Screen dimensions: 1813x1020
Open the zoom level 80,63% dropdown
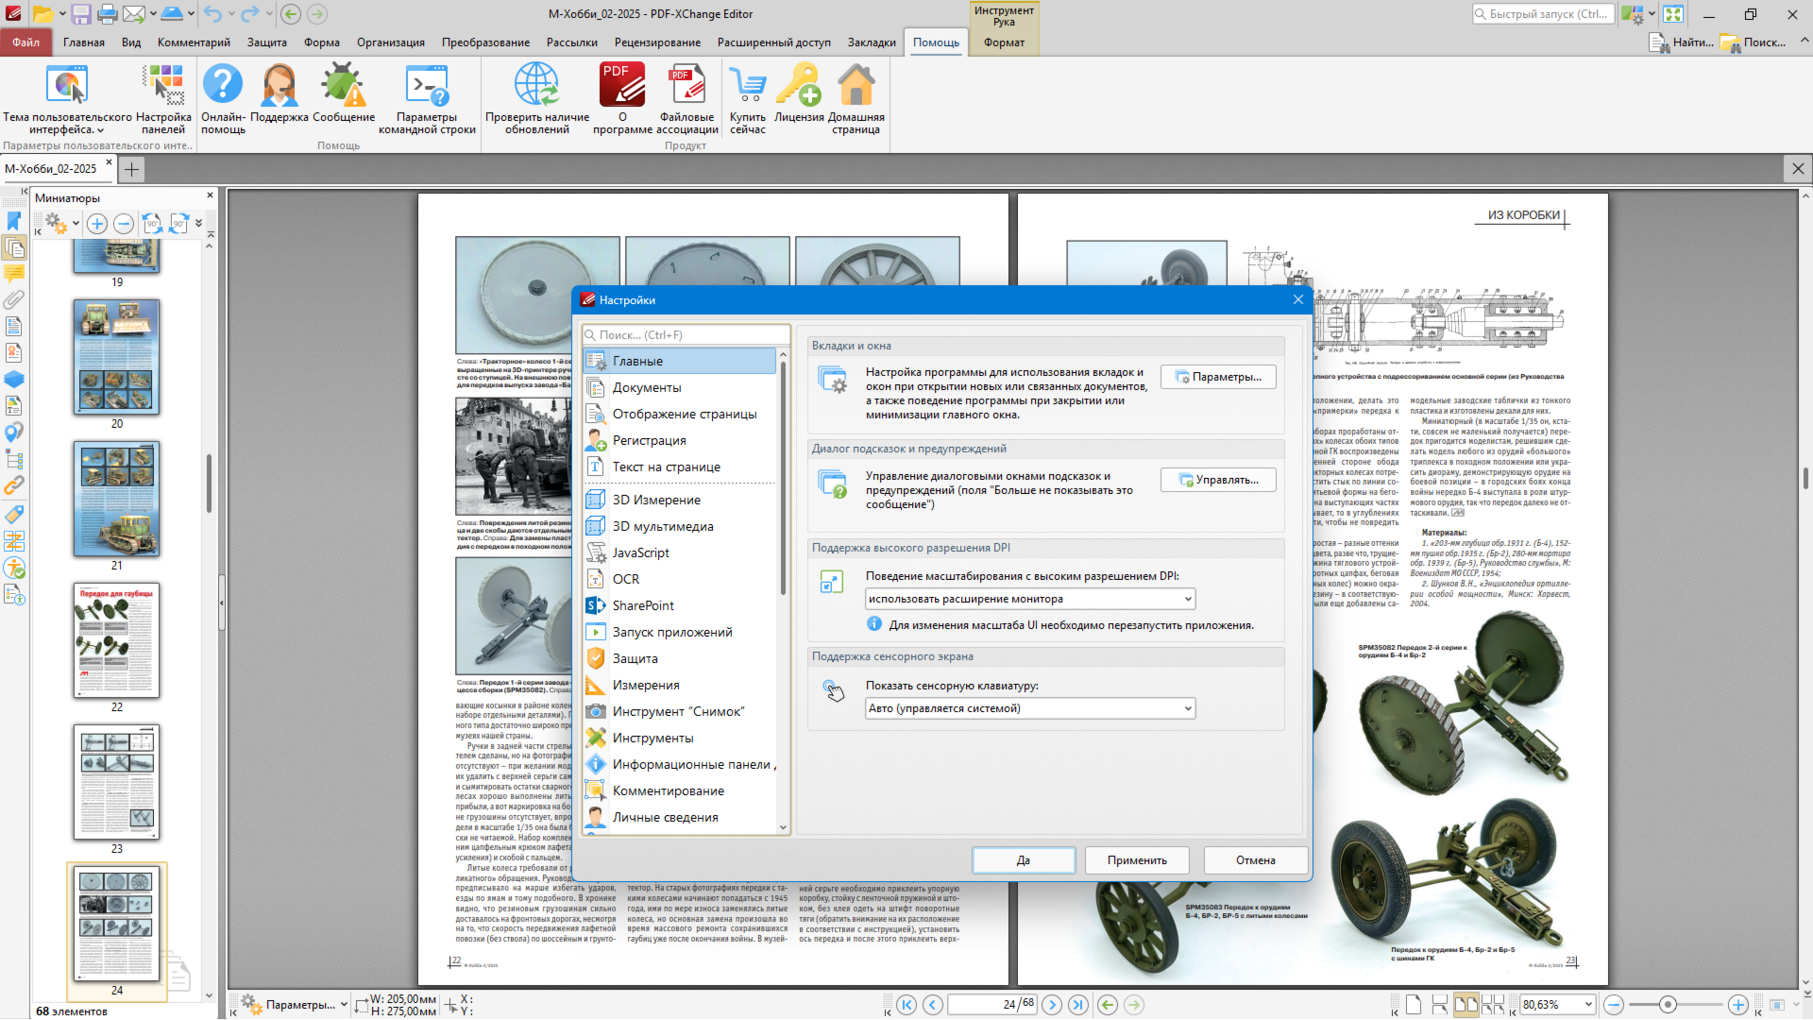coord(1587,1004)
